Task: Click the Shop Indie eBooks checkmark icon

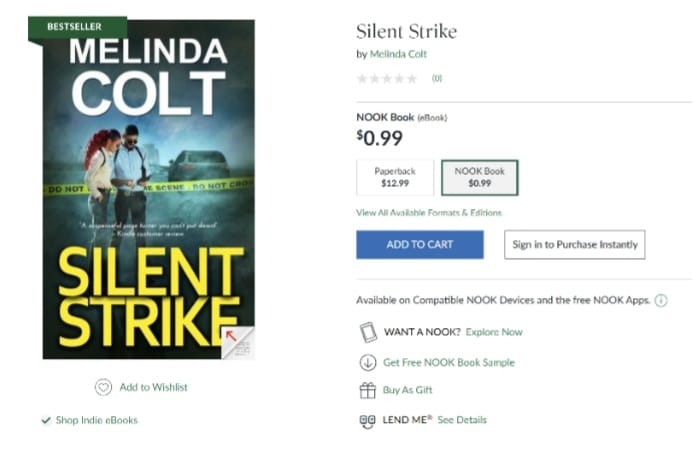Action: tap(46, 420)
